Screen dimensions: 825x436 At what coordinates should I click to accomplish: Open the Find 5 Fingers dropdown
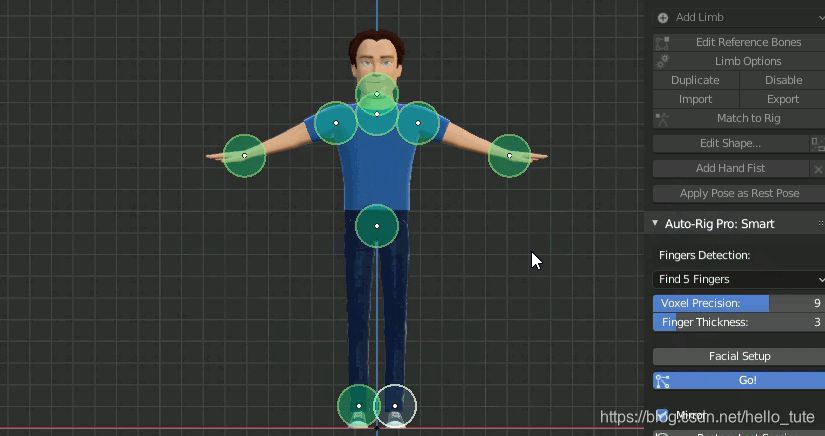pos(739,279)
